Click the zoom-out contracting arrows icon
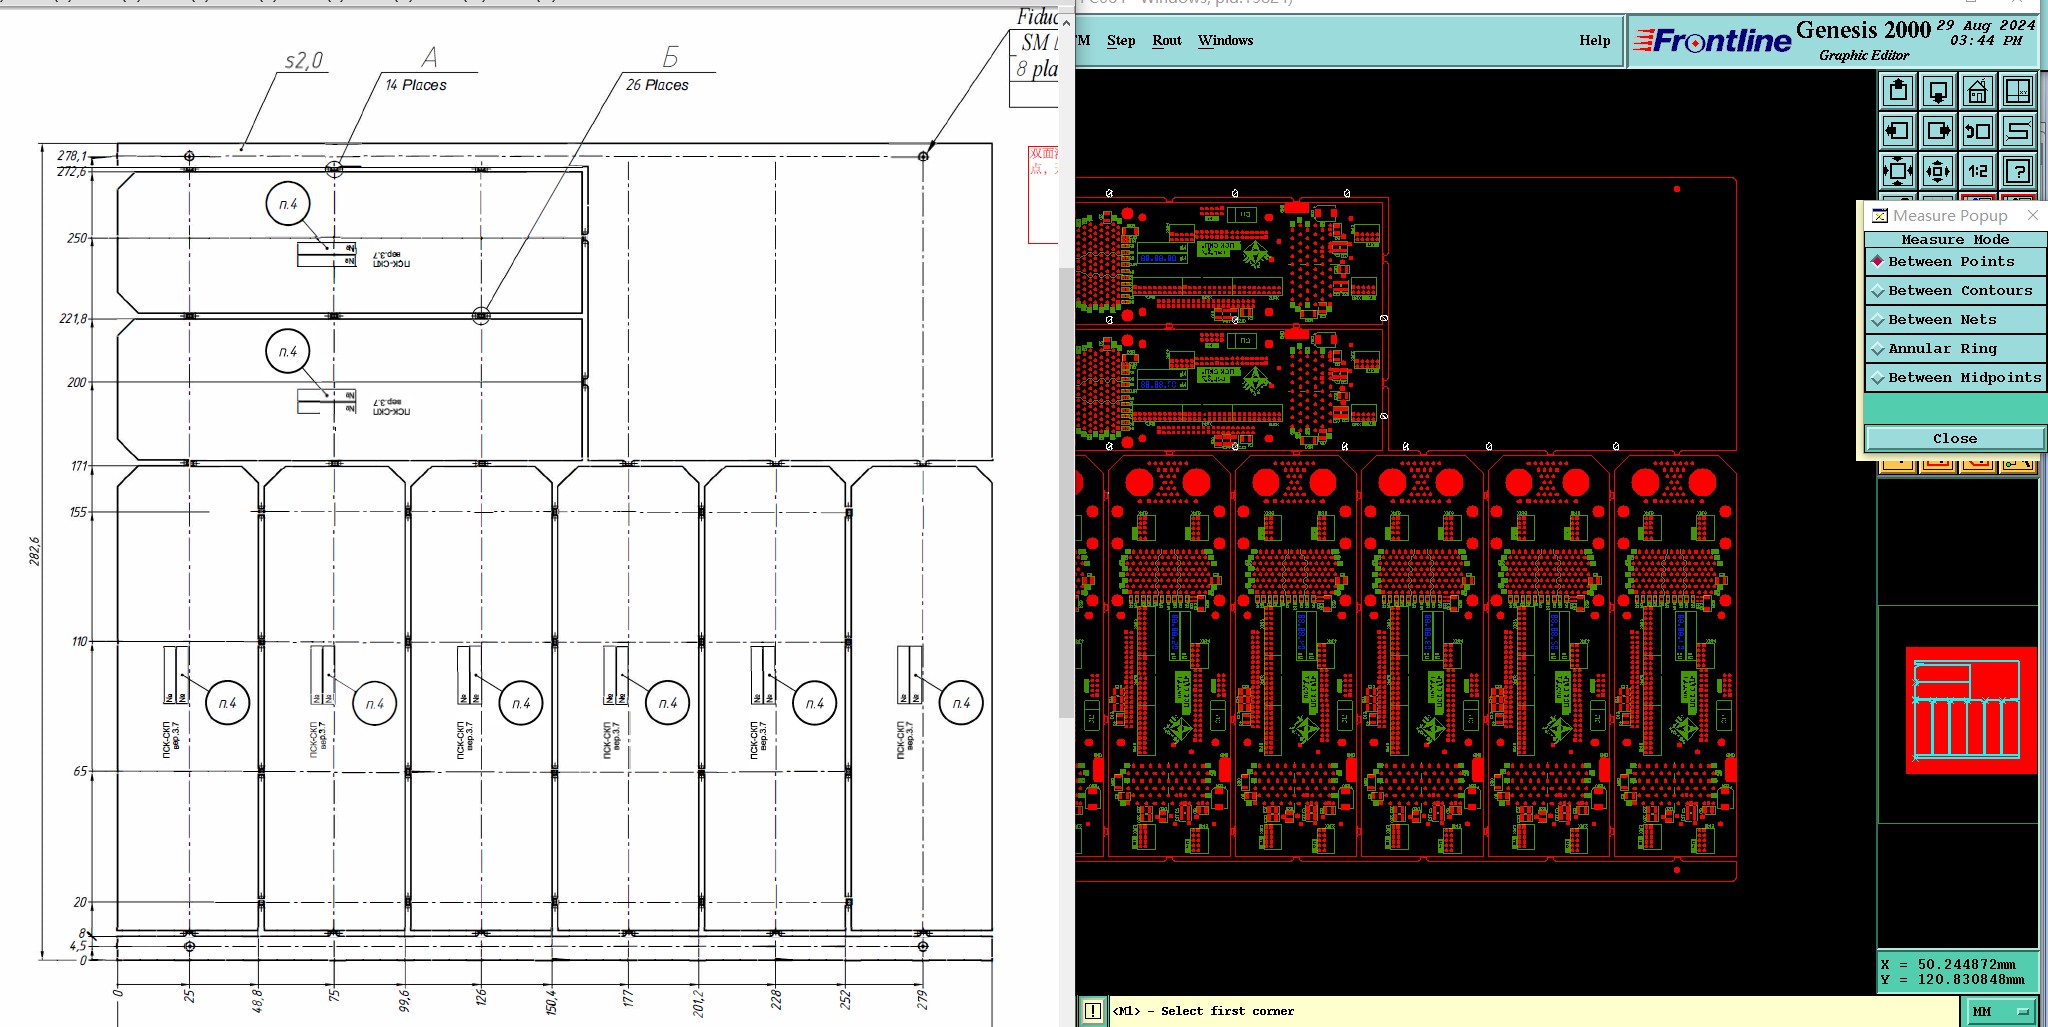Image resolution: width=2048 pixels, height=1027 pixels. 1937,171
